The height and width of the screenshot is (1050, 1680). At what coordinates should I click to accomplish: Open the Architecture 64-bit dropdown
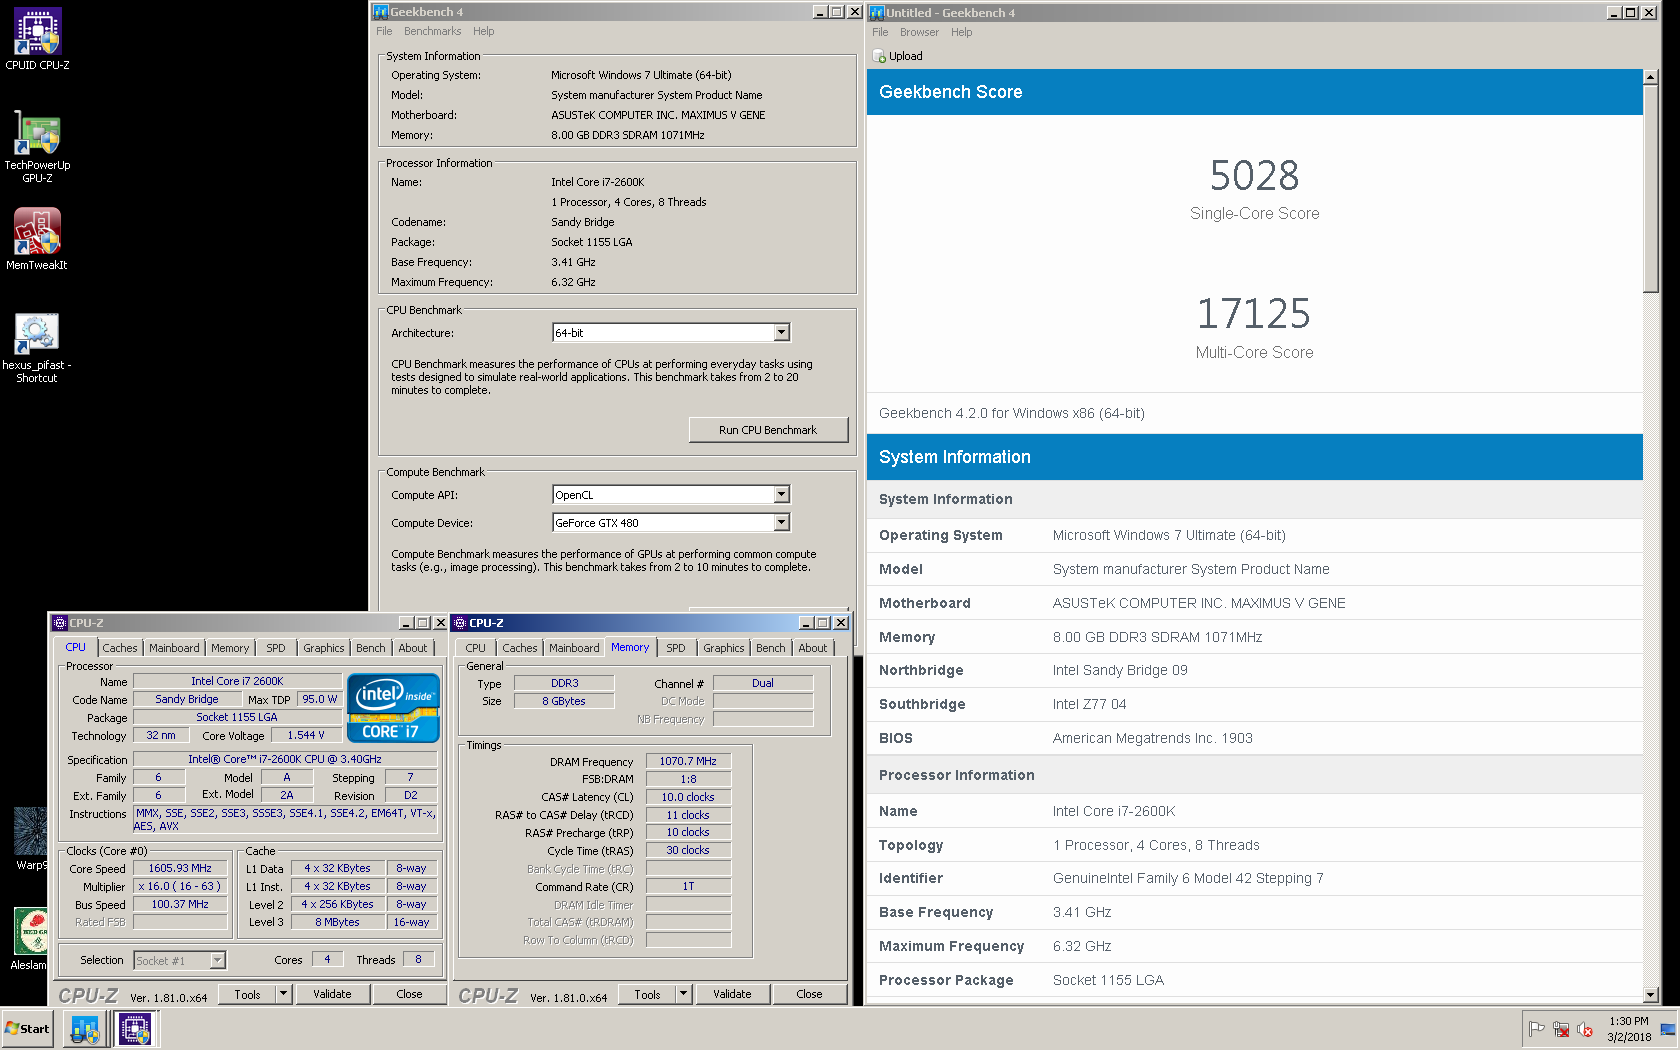click(x=782, y=332)
